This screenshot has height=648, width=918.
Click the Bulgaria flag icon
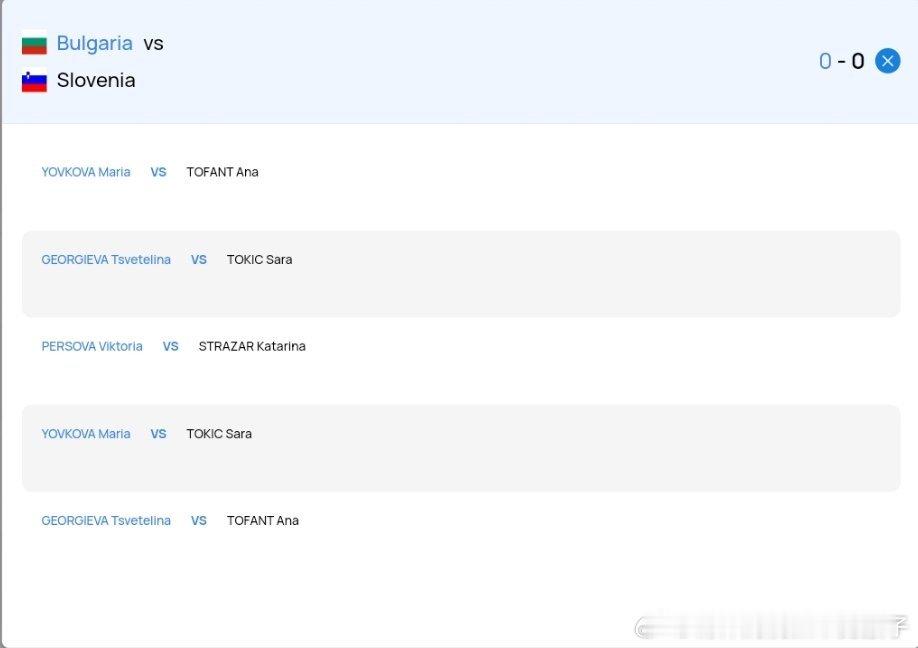[34, 43]
